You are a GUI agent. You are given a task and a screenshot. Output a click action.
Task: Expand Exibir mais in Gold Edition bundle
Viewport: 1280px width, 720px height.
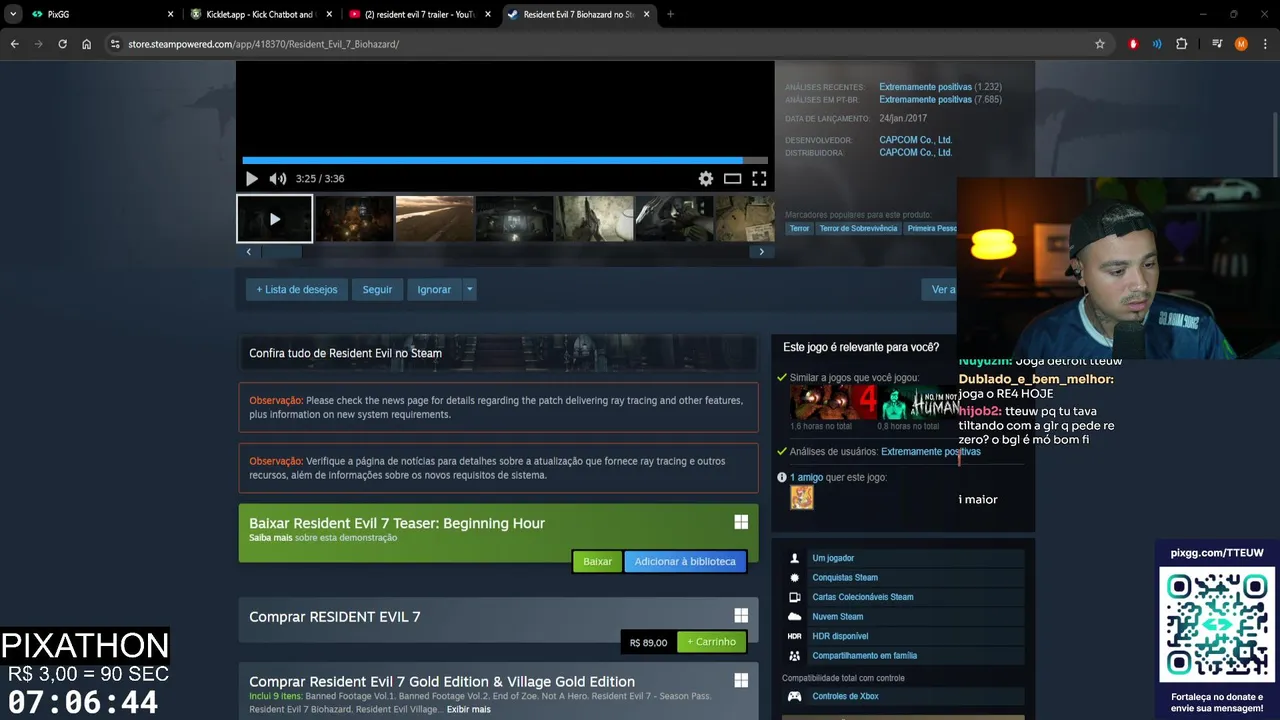point(468,709)
